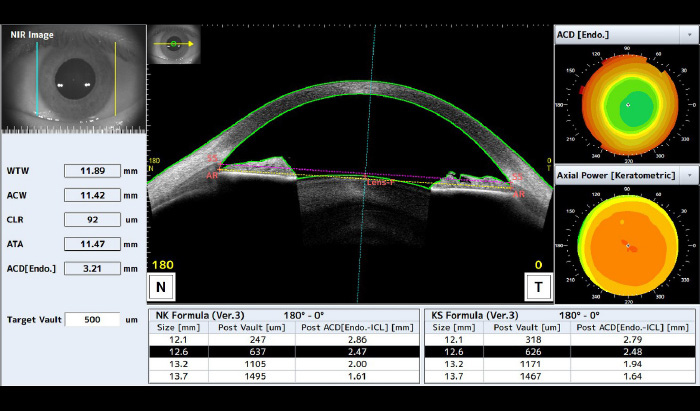Screen dimensions: 700x411
Task: Open the ACD [Endo.] map dropdown
Action: click(688, 35)
